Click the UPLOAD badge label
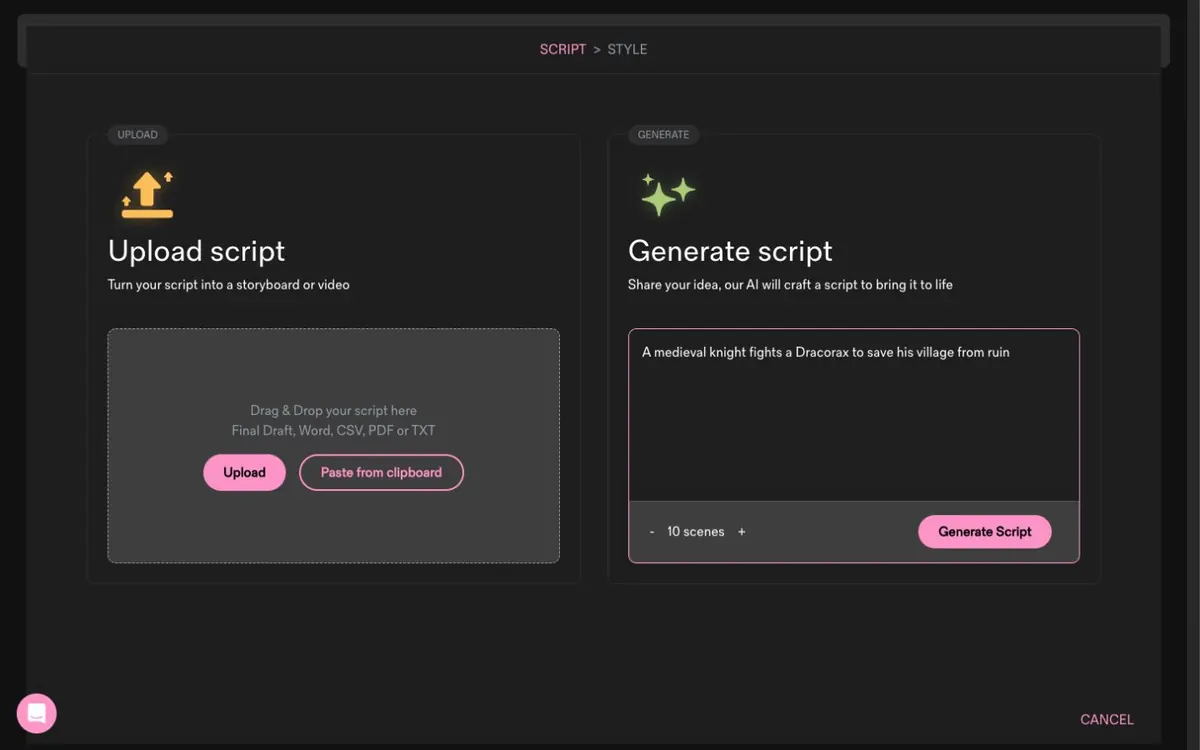1200x750 pixels. pos(137,135)
